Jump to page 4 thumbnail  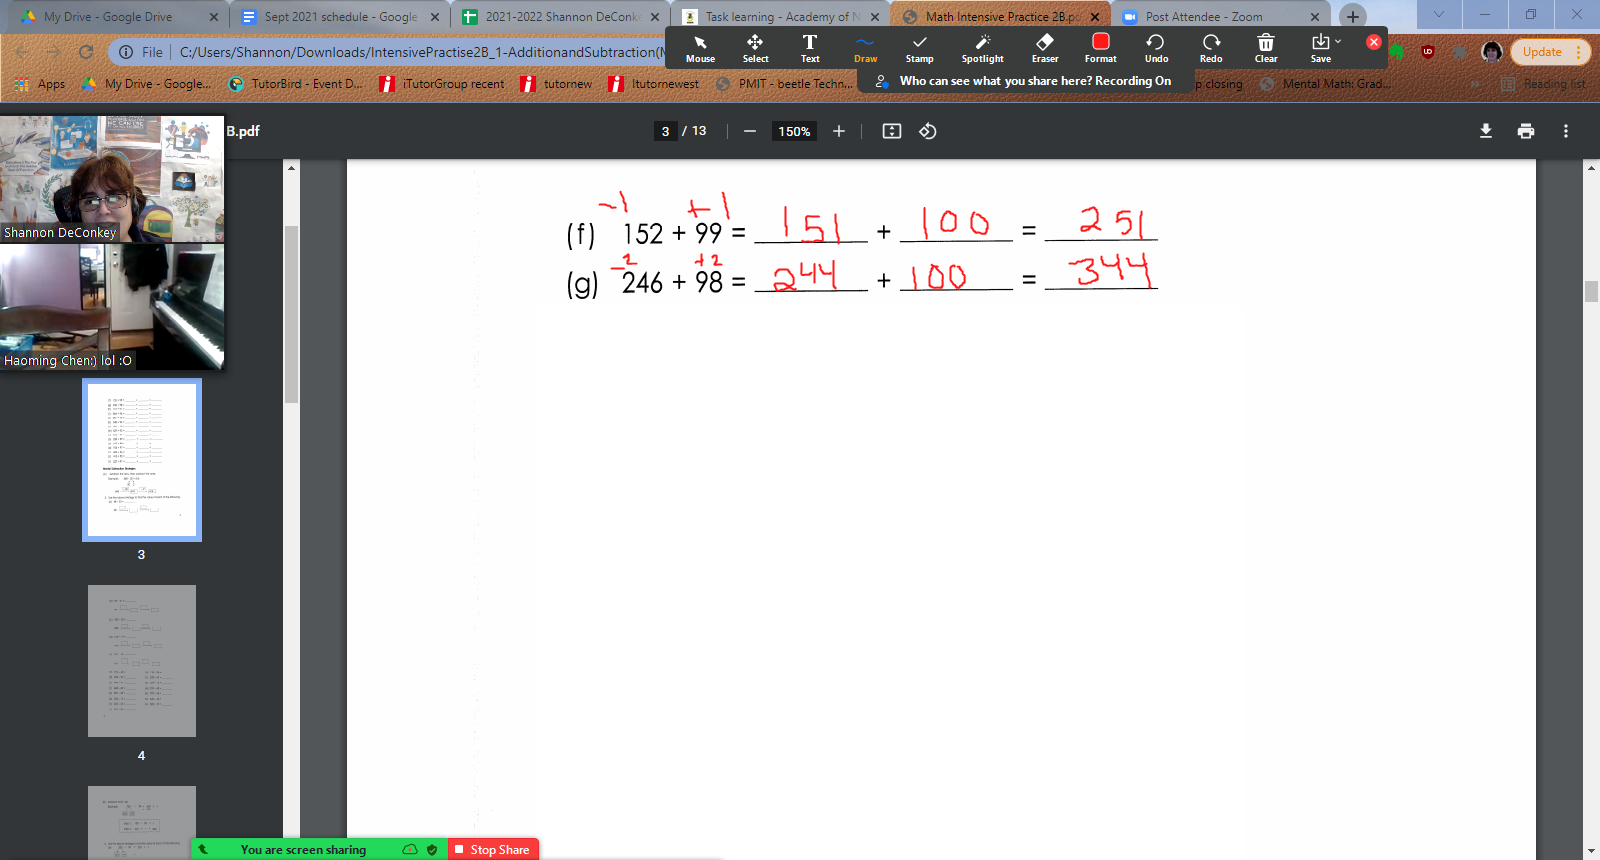point(142,661)
